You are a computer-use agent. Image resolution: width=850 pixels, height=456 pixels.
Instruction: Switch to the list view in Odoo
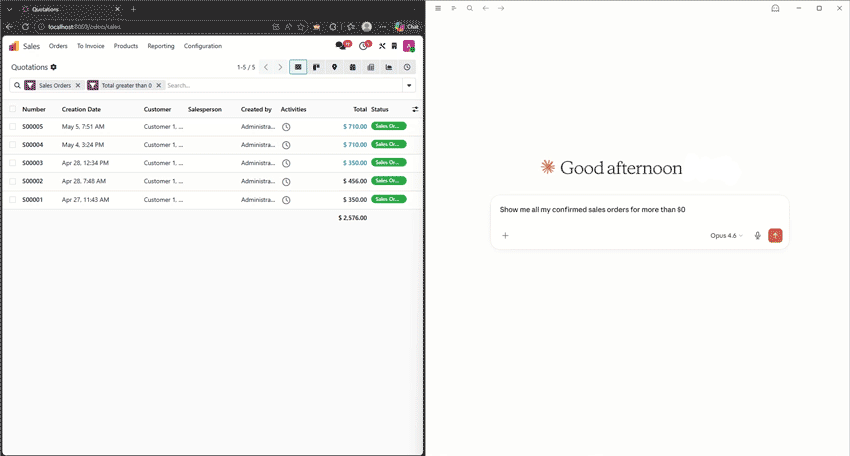tap(298, 67)
